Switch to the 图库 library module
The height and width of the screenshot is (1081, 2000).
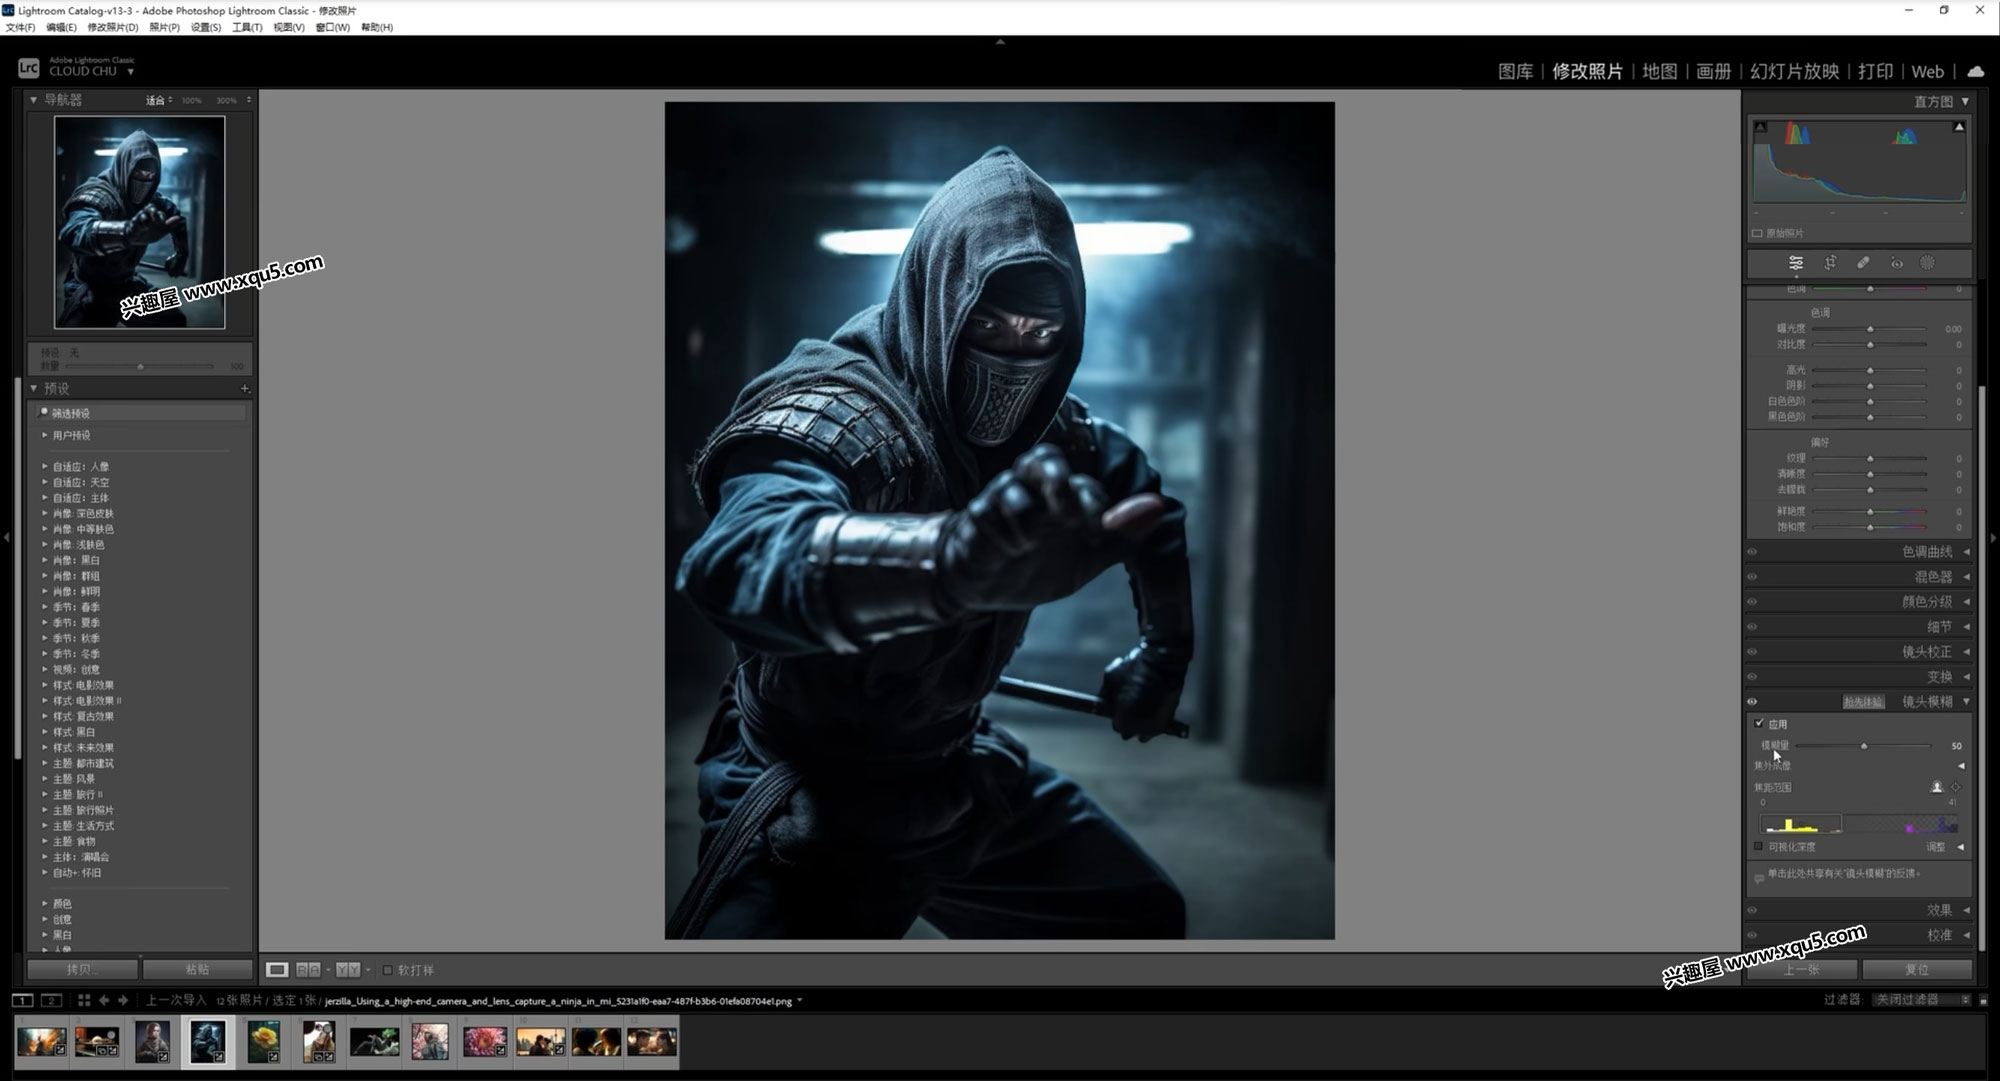1515,71
